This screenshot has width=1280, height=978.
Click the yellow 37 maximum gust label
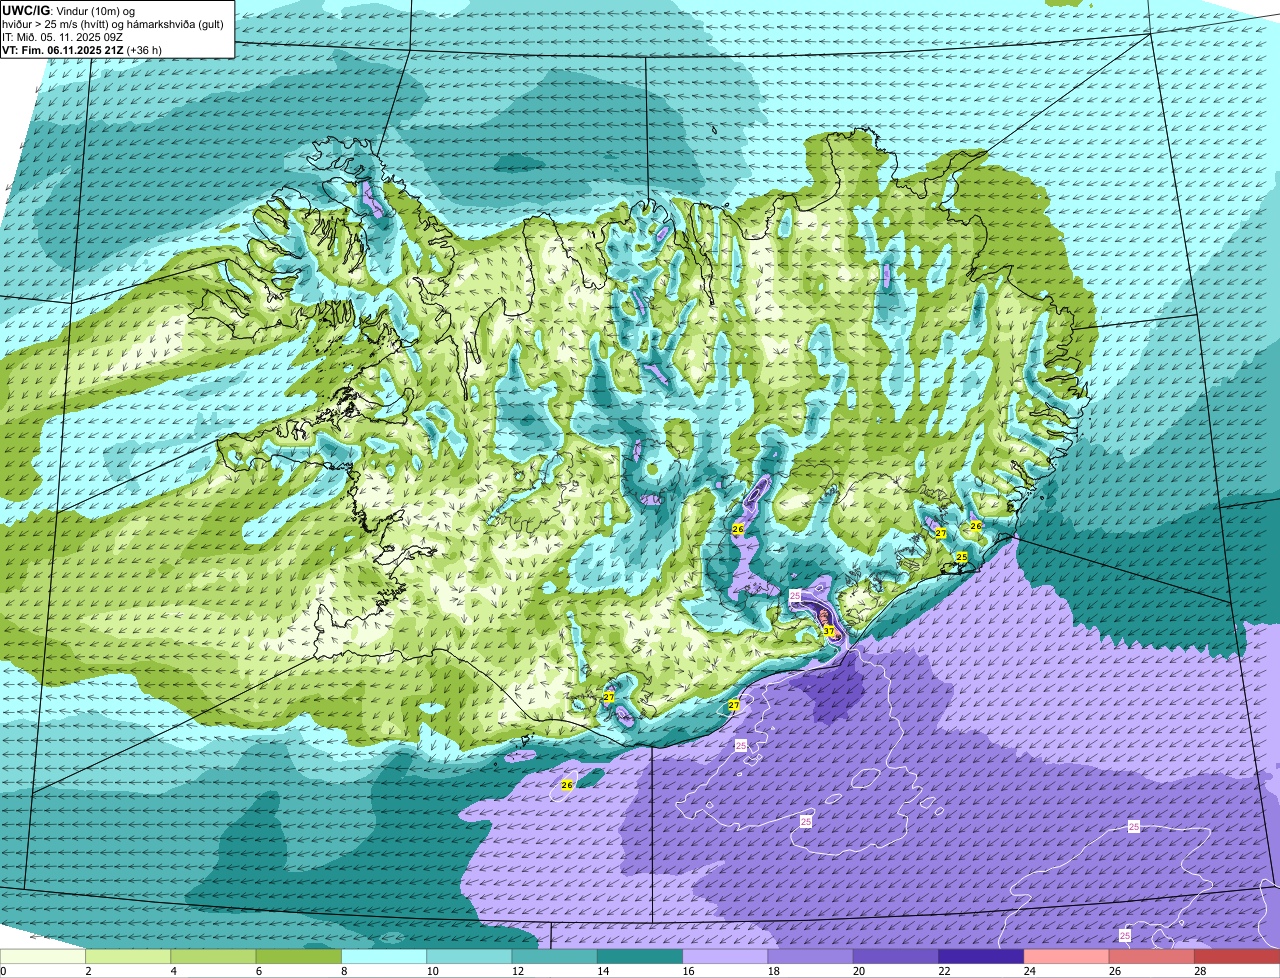828,631
